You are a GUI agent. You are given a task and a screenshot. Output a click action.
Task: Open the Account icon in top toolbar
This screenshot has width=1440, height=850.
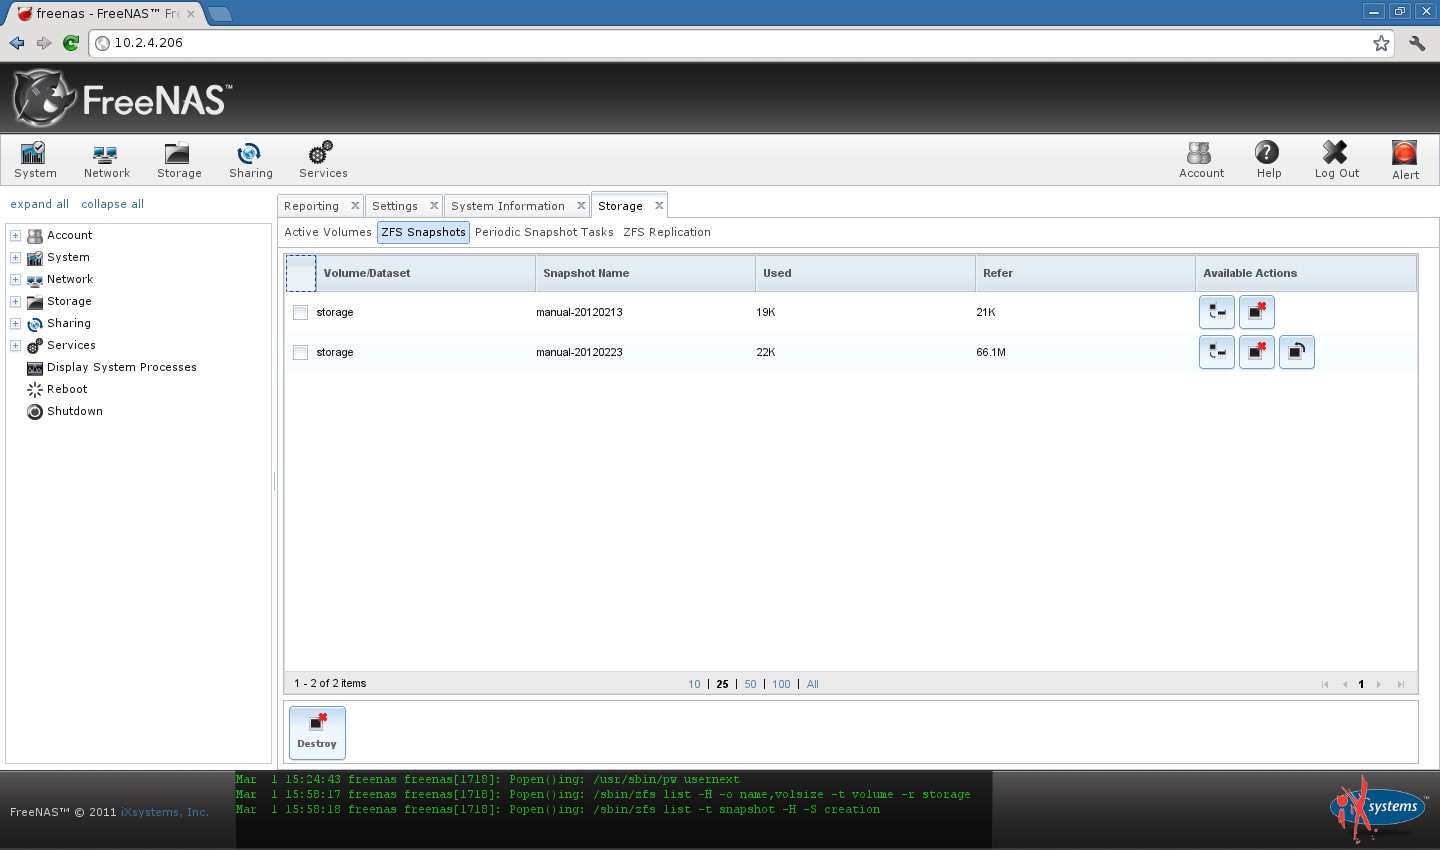1200,159
